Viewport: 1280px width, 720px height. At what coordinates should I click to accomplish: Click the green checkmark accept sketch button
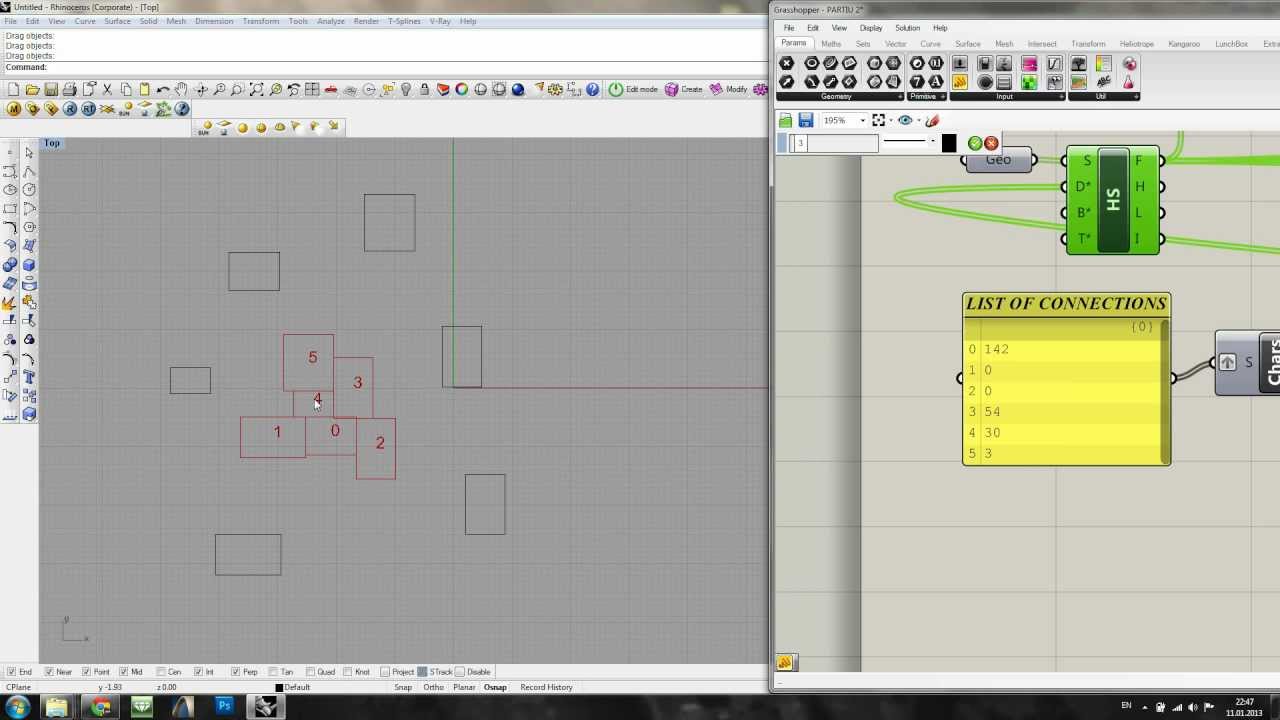pos(975,143)
